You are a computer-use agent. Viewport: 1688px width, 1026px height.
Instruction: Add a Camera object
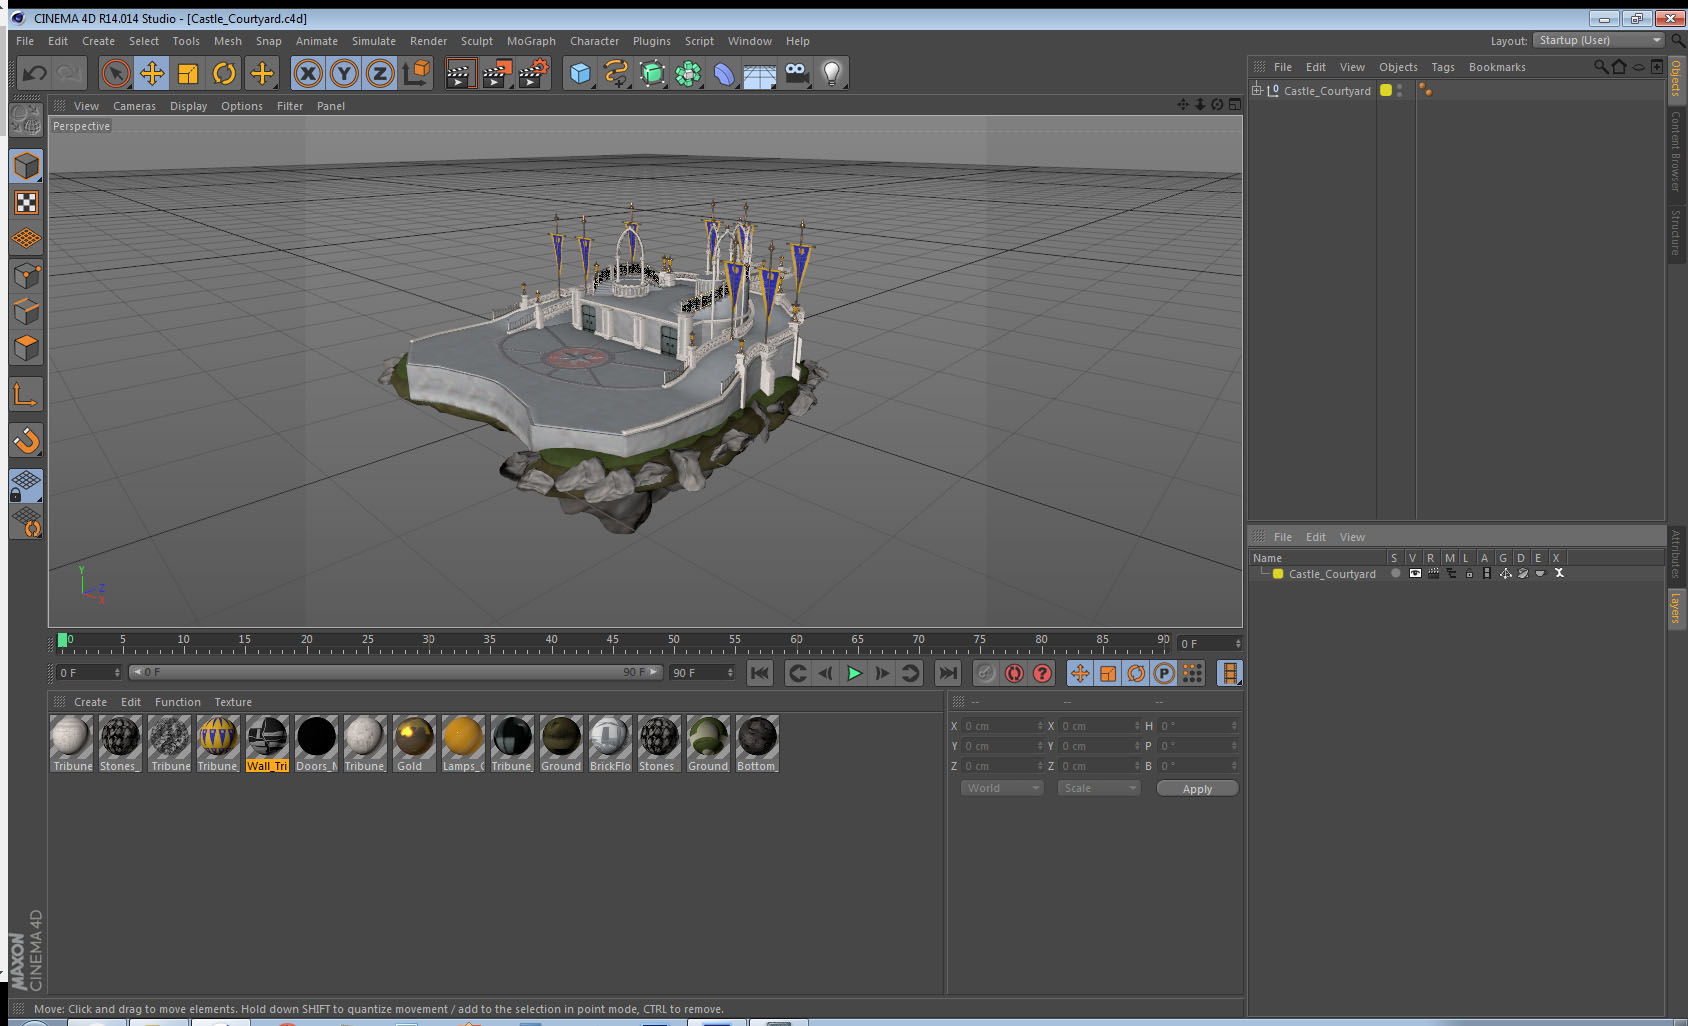tap(796, 73)
